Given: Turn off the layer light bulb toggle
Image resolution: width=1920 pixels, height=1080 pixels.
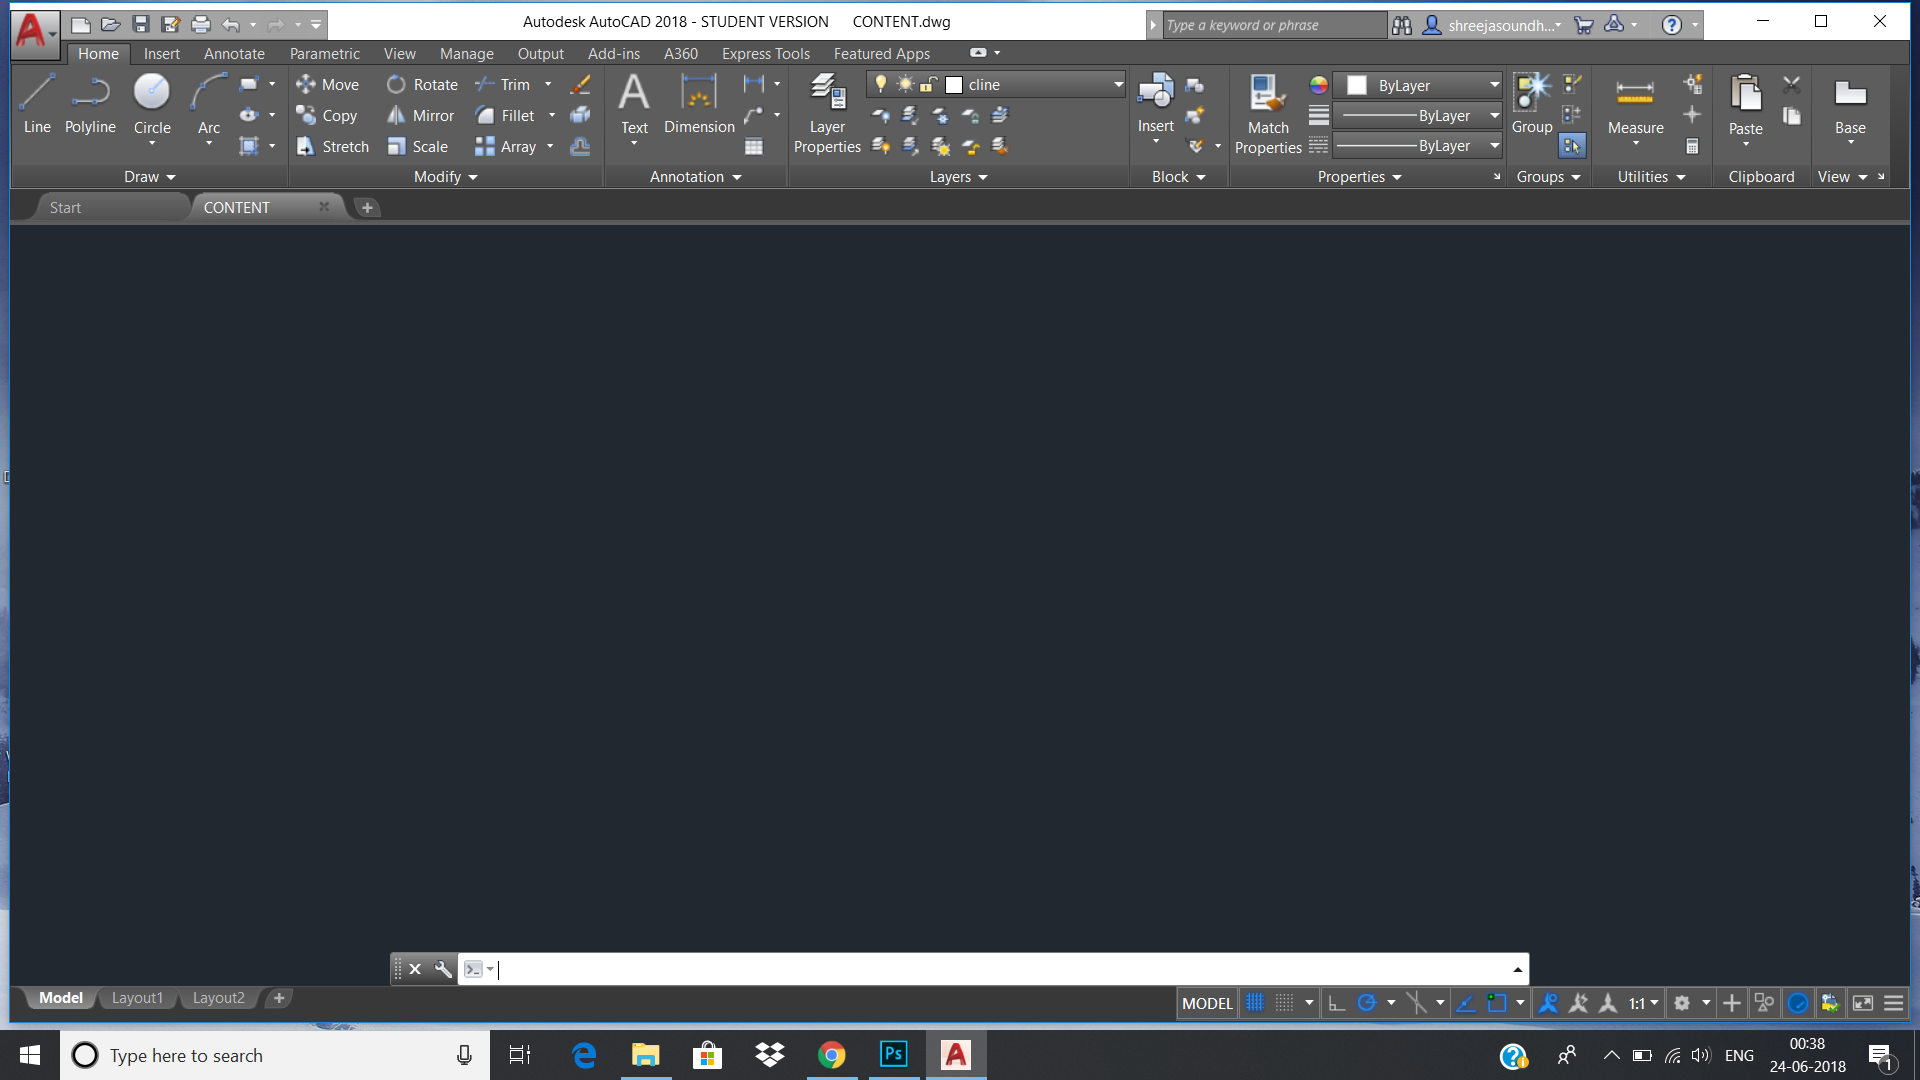Looking at the screenshot, I should 881,84.
